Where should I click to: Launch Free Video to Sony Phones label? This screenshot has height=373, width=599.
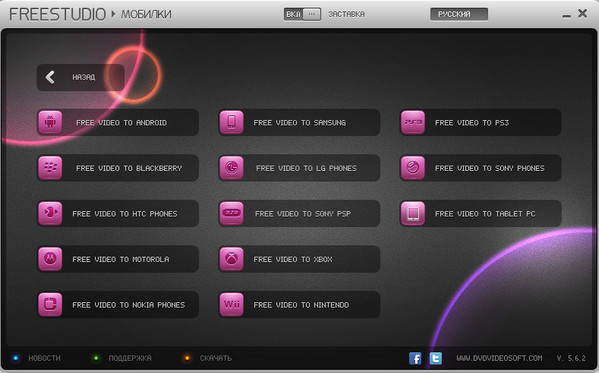pyautogui.click(x=490, y=168)
